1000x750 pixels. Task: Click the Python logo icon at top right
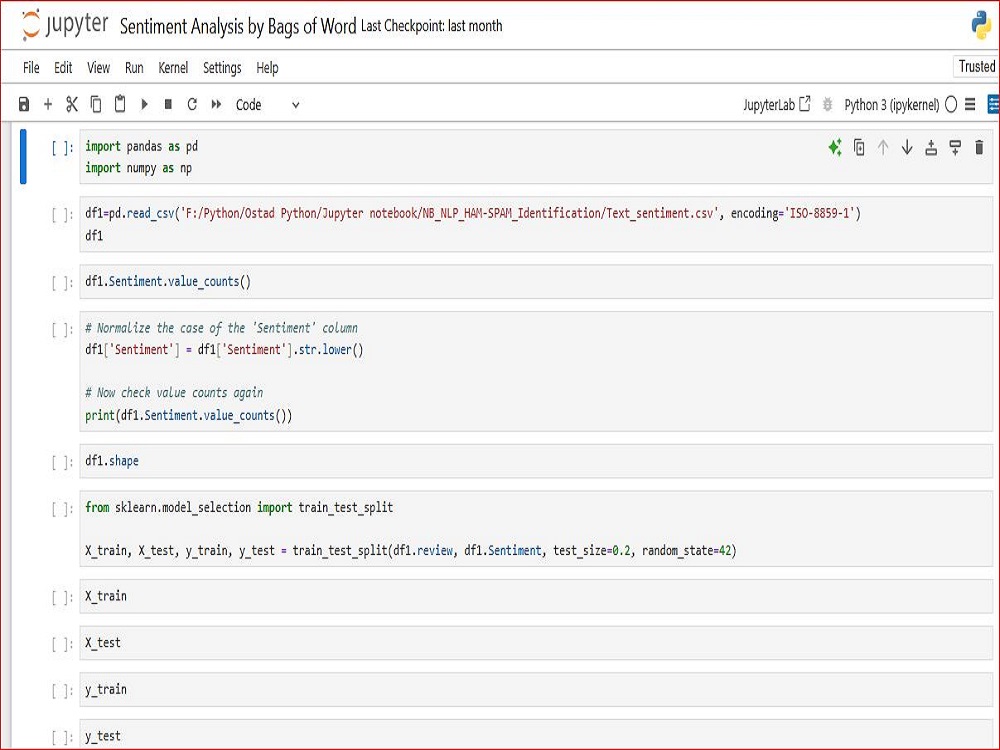tap(982, 26)
